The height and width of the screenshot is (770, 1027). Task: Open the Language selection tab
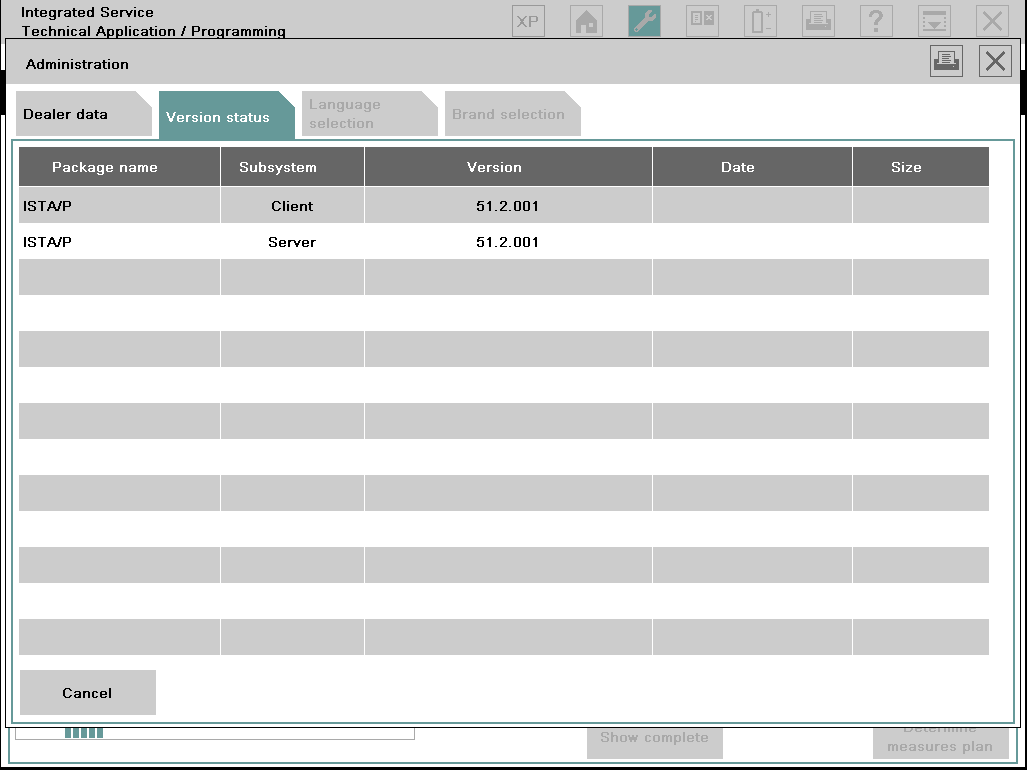[x=369, y=114]
